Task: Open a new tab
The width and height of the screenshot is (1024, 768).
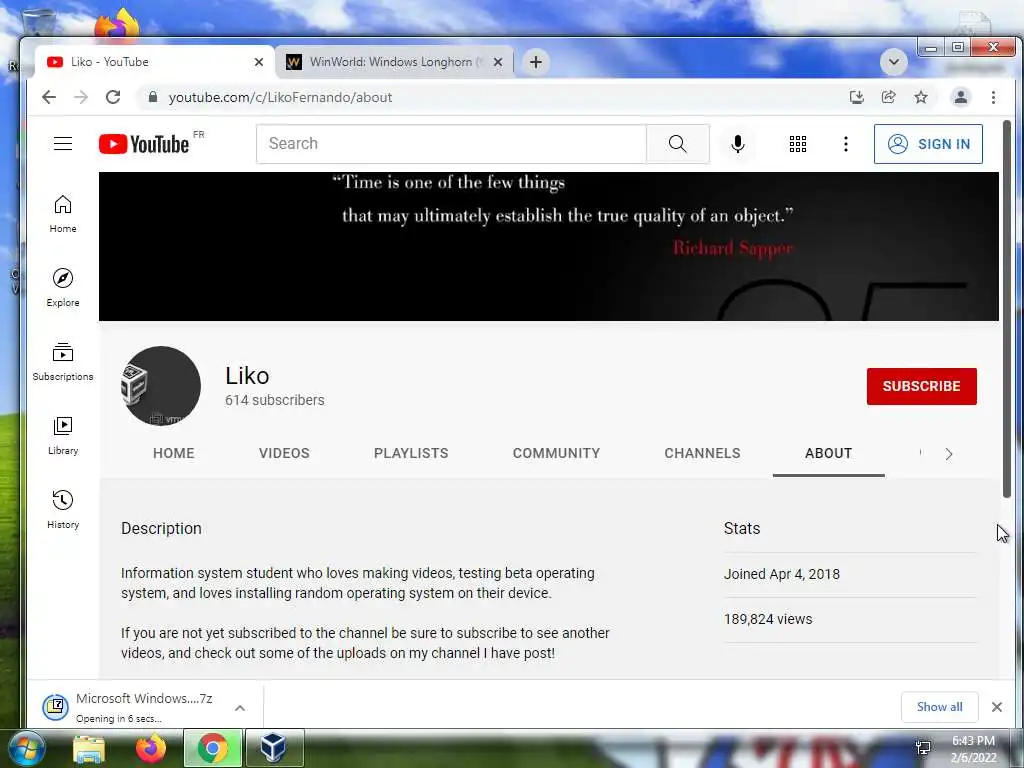Action: [x=536, y=62]
